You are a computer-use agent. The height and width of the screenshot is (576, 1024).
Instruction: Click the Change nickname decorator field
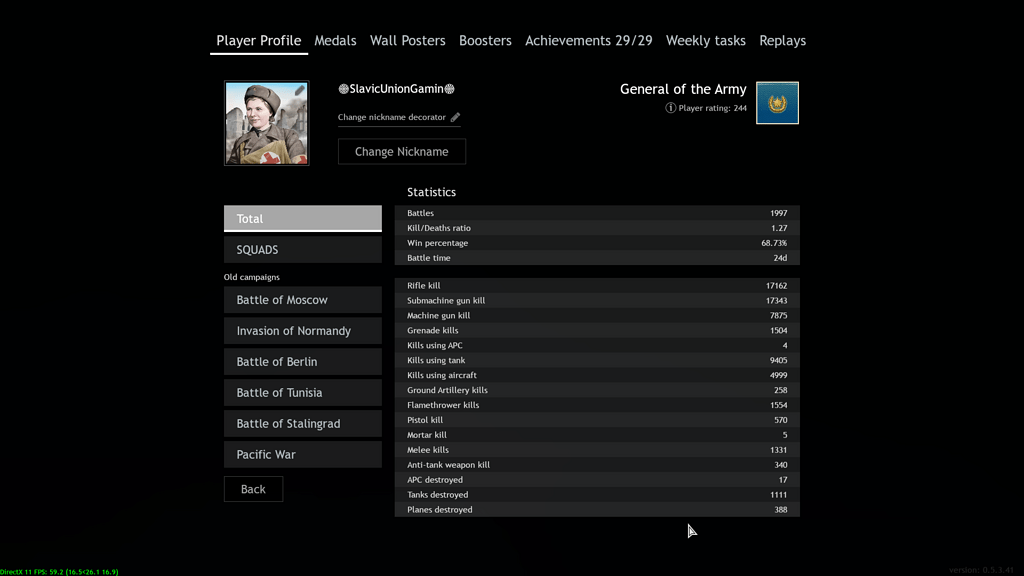pos(392,118)
